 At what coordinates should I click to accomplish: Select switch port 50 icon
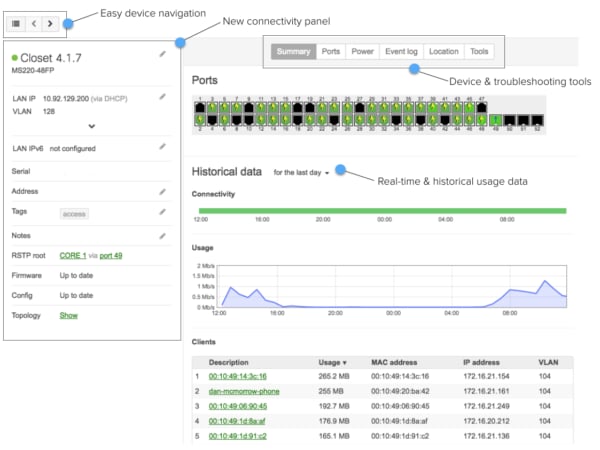click(510, 120)
